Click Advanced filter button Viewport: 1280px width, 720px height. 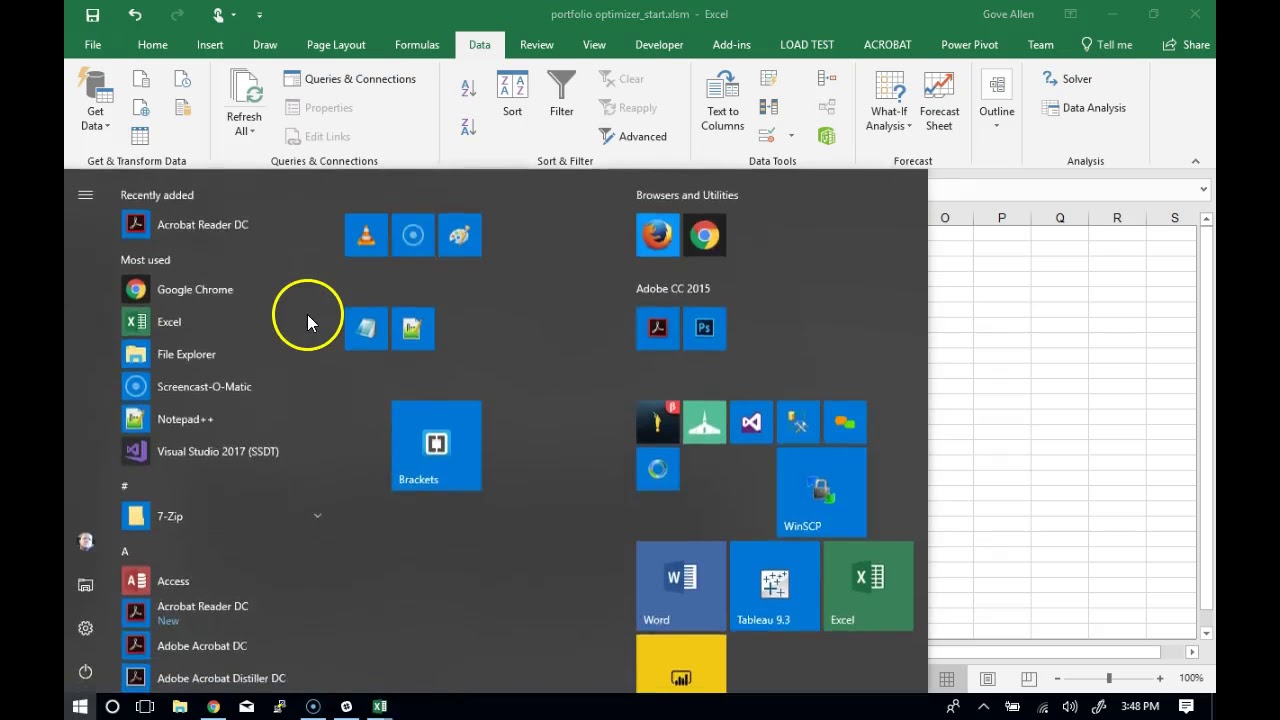coord(633,136)
